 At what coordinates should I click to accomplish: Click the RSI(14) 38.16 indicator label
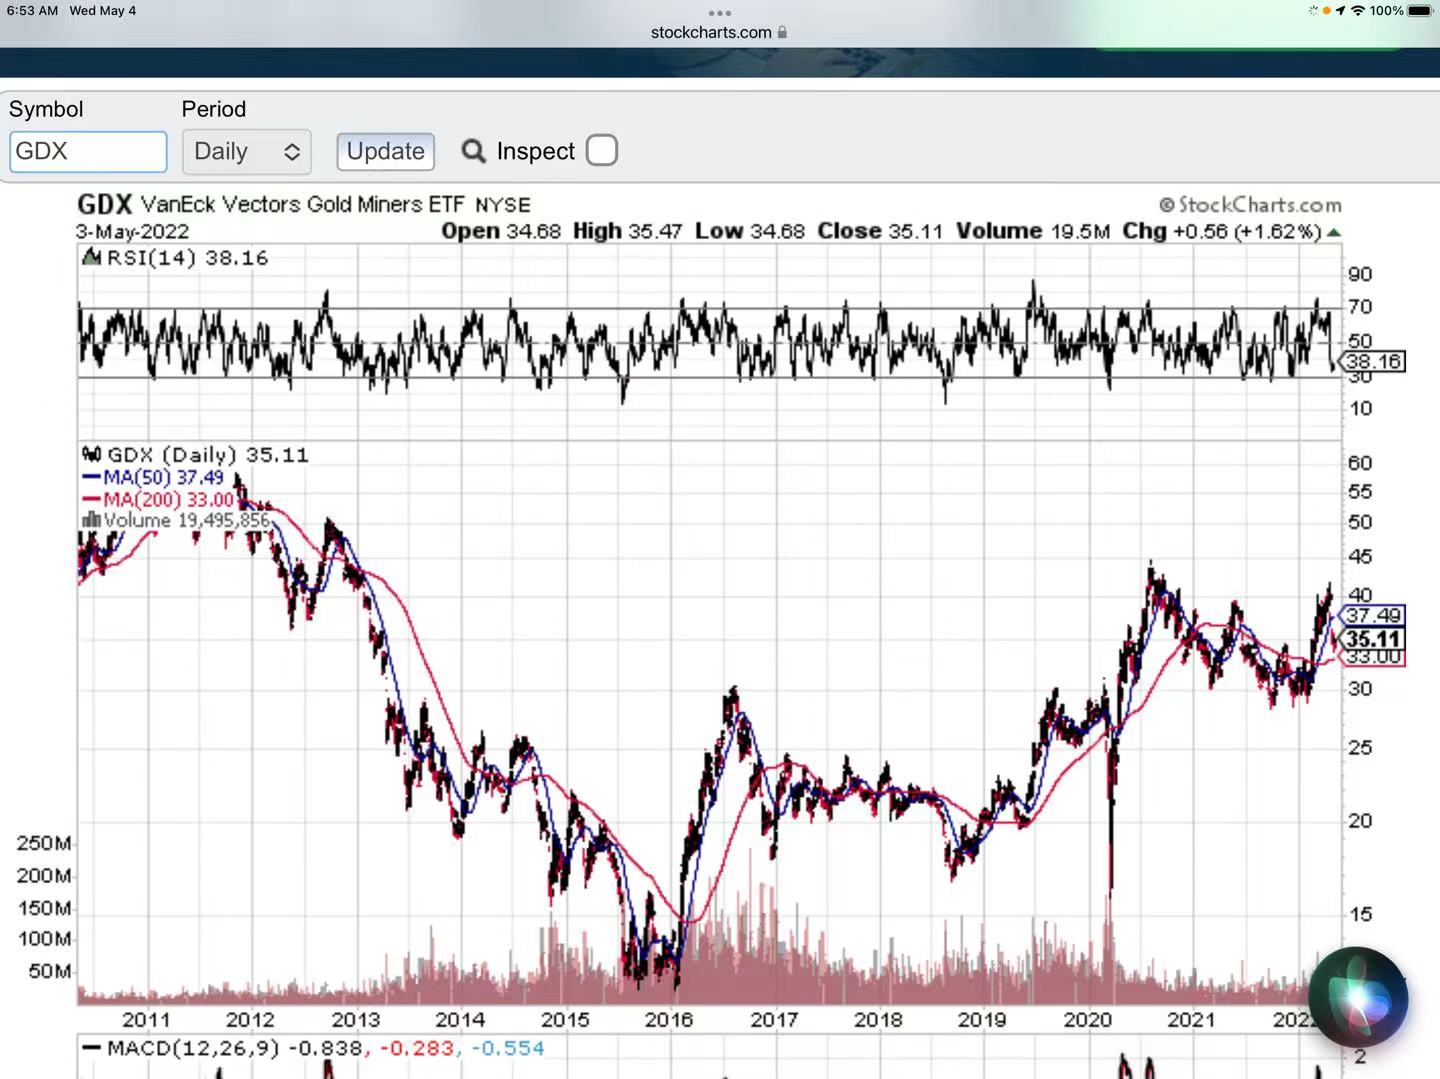pyautogui.click(x=177, y=258)
